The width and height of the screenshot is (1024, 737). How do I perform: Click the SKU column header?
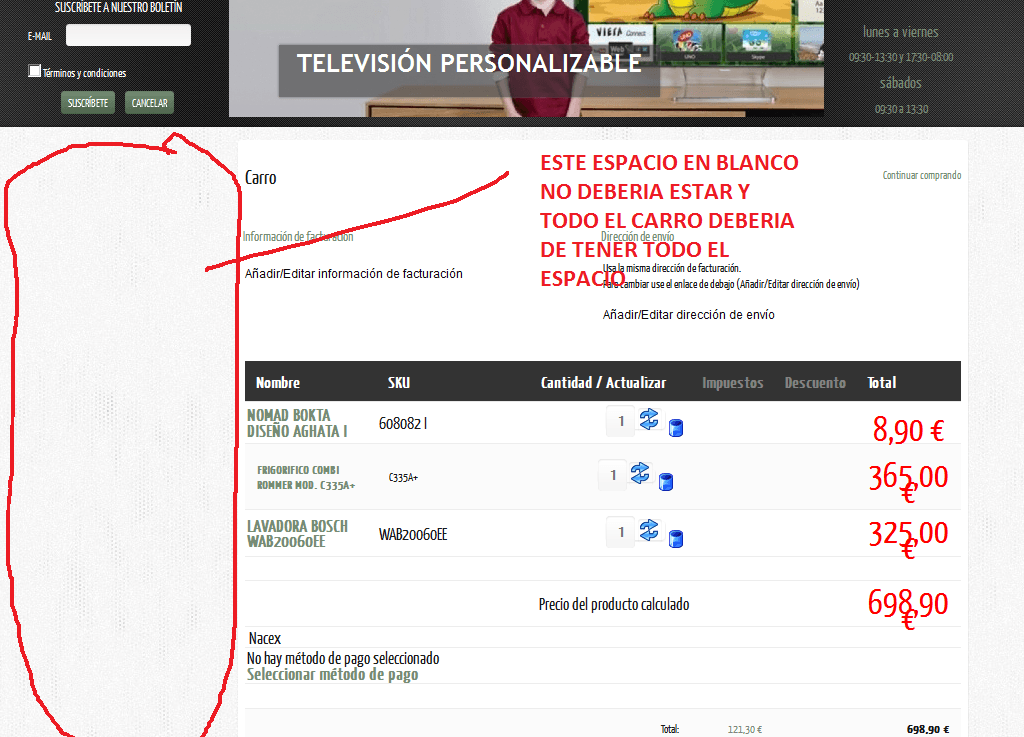(x=399, y=383)
